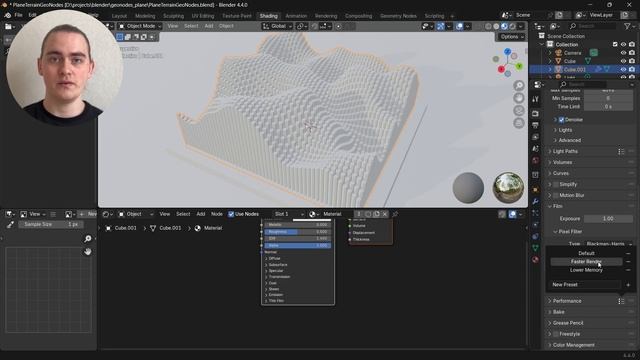Open the Render properties tab

(x=536, y=113)
